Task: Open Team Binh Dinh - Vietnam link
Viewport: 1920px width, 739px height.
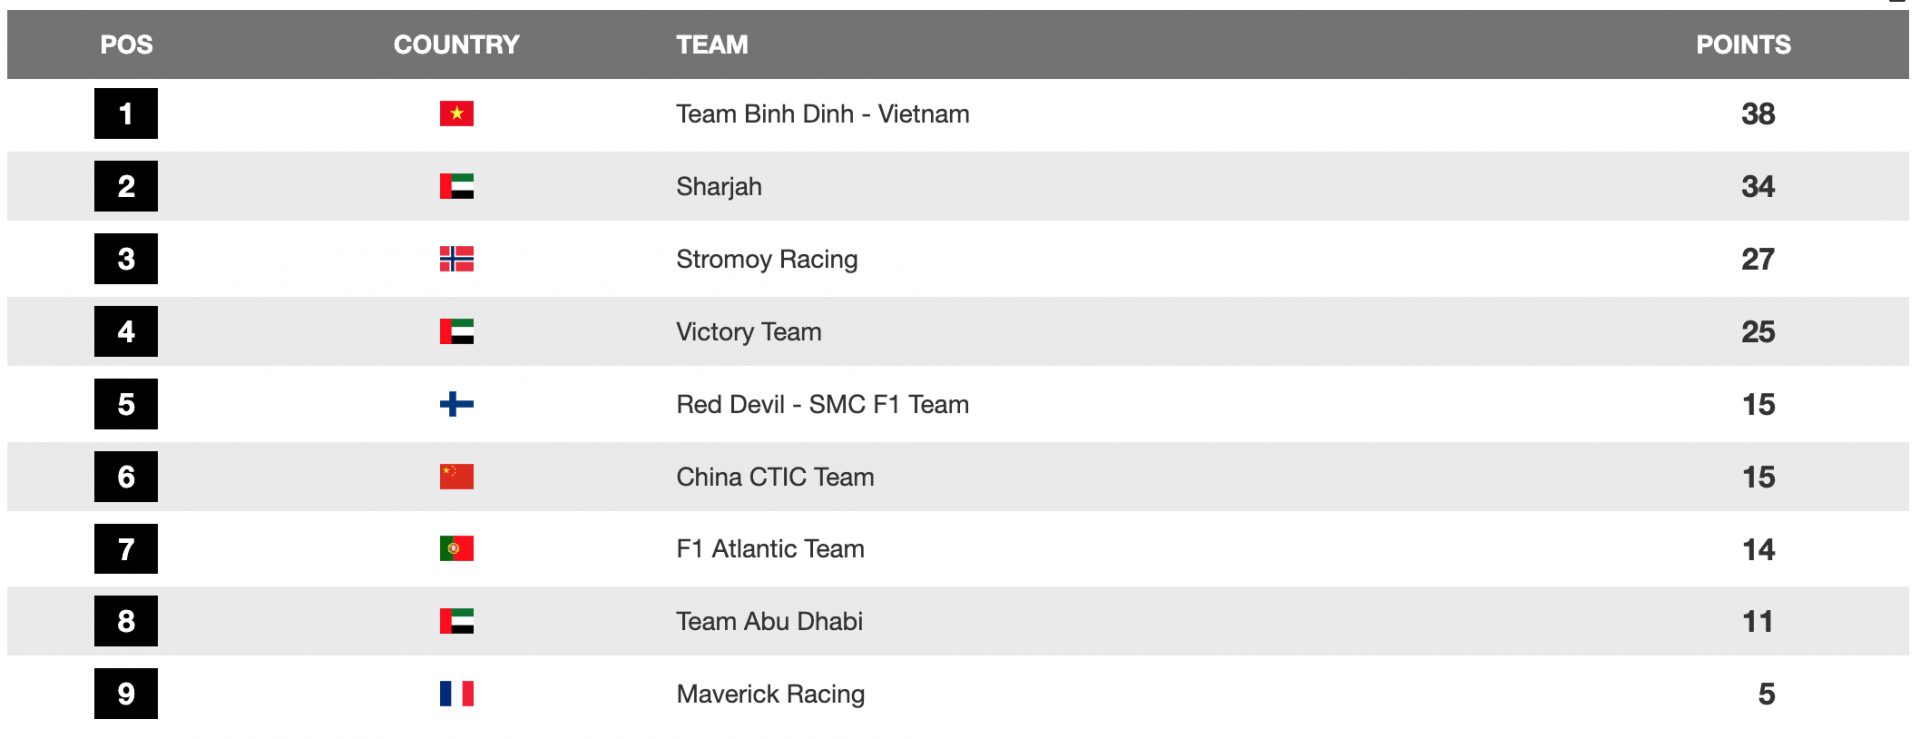Action: pos(823,114)
